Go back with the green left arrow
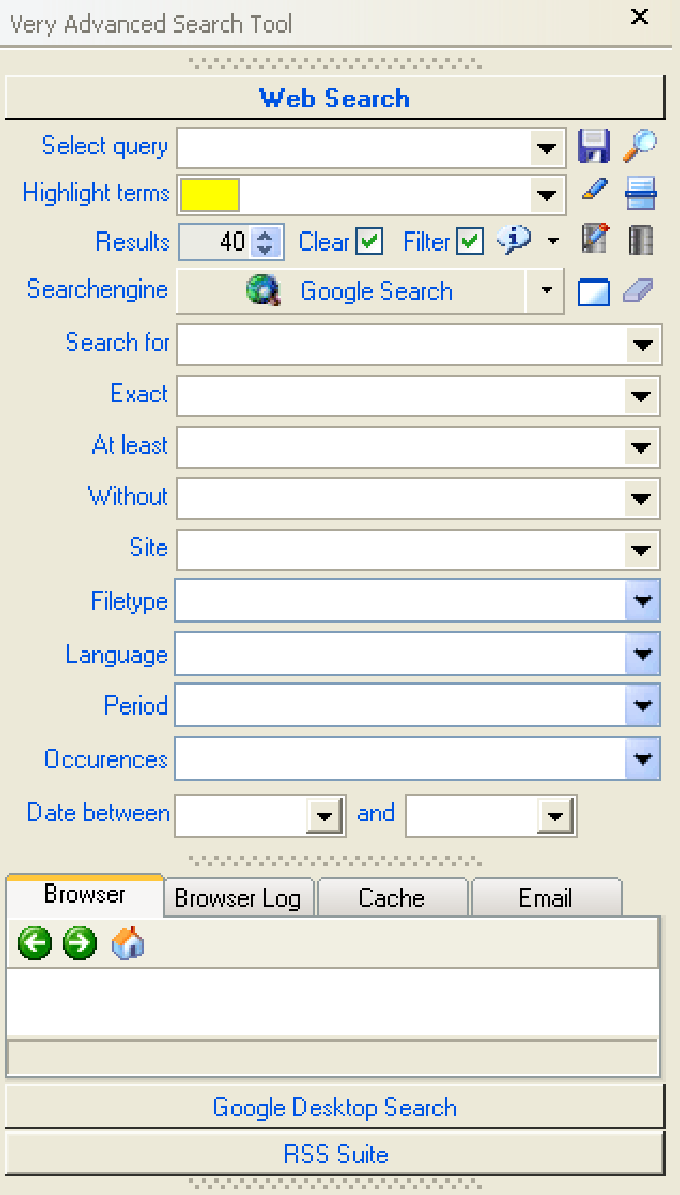This screenshot has width=680, height=1195. pyautogui.click(x=34, y=943)
